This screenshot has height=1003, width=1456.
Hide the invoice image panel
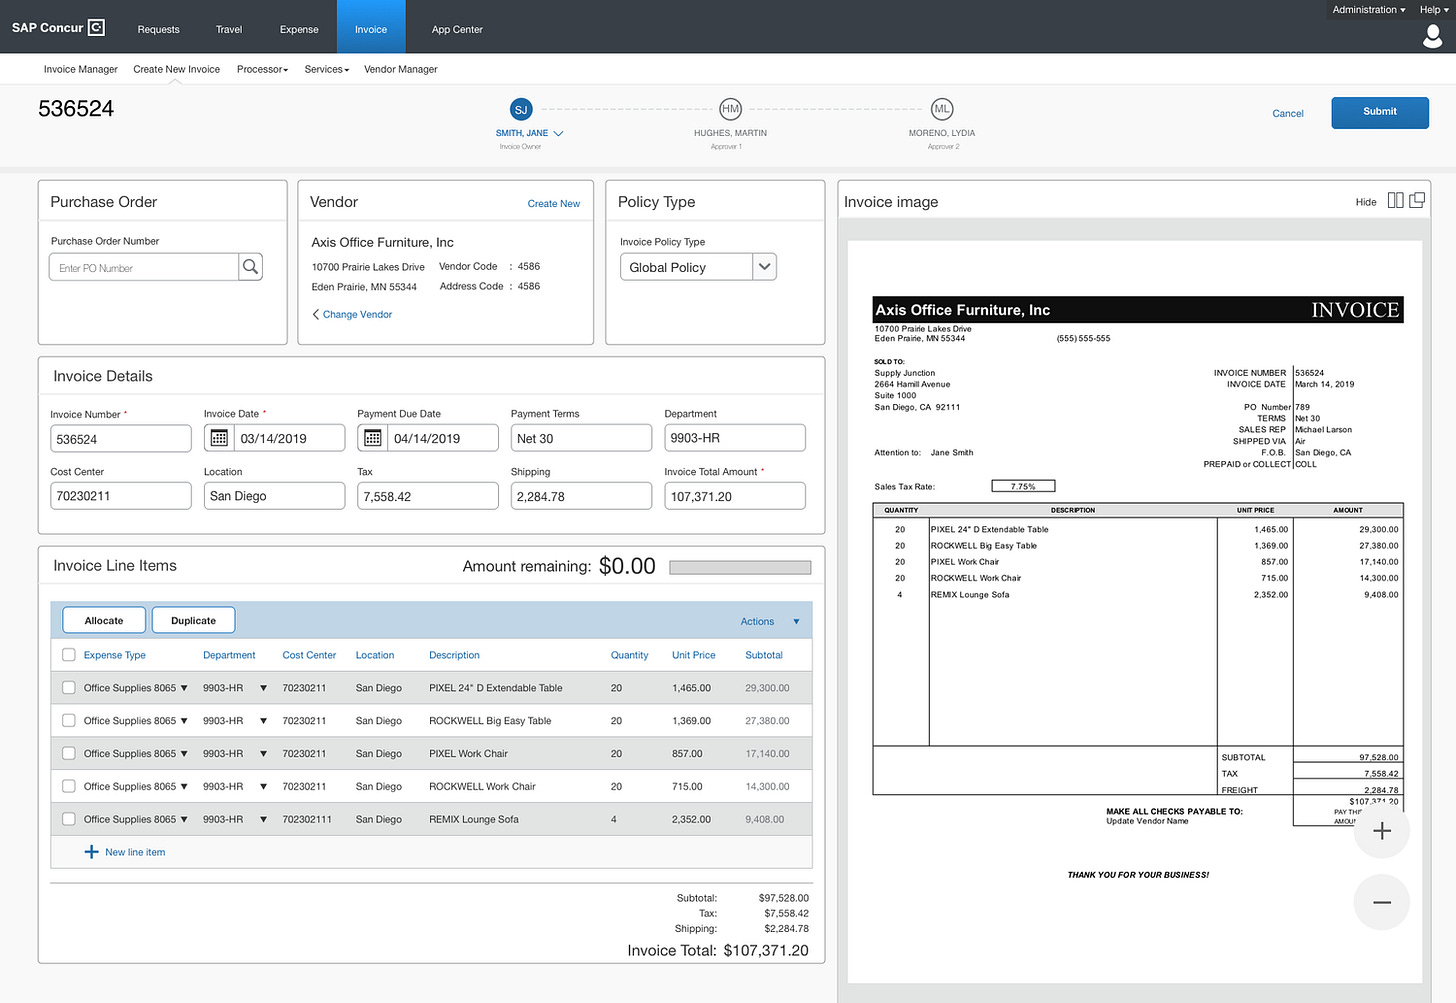coord(1366,202)
